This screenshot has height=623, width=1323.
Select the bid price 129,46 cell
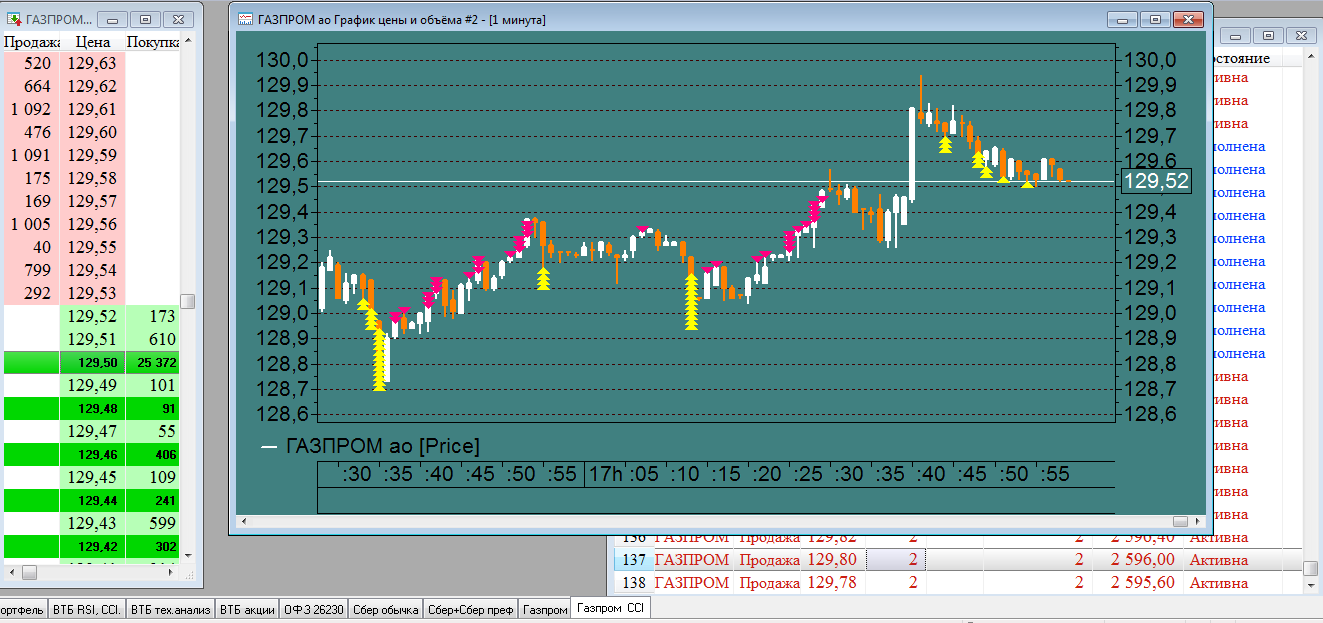tap(93, 454)
